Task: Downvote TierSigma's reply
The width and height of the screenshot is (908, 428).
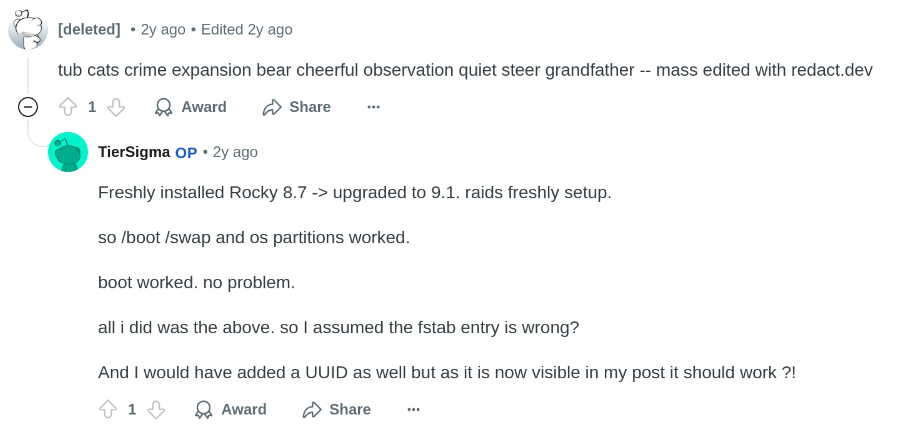Action: tap(156, 409)
